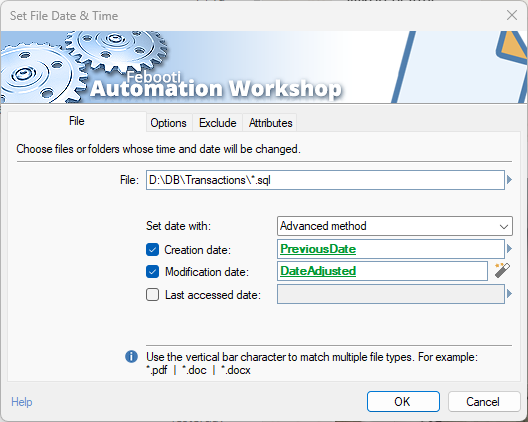Switch to the Options tab
Screen dimensions: 528x422
coord(168,123)
